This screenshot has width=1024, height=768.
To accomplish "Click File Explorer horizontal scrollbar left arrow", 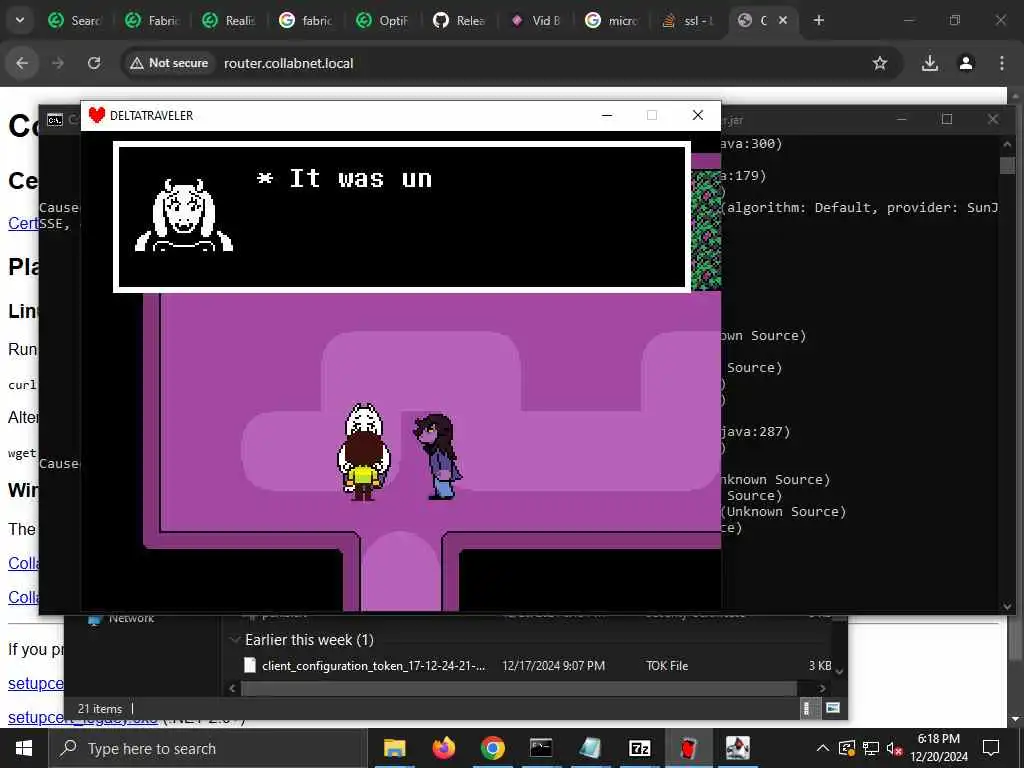I will 232,688.
